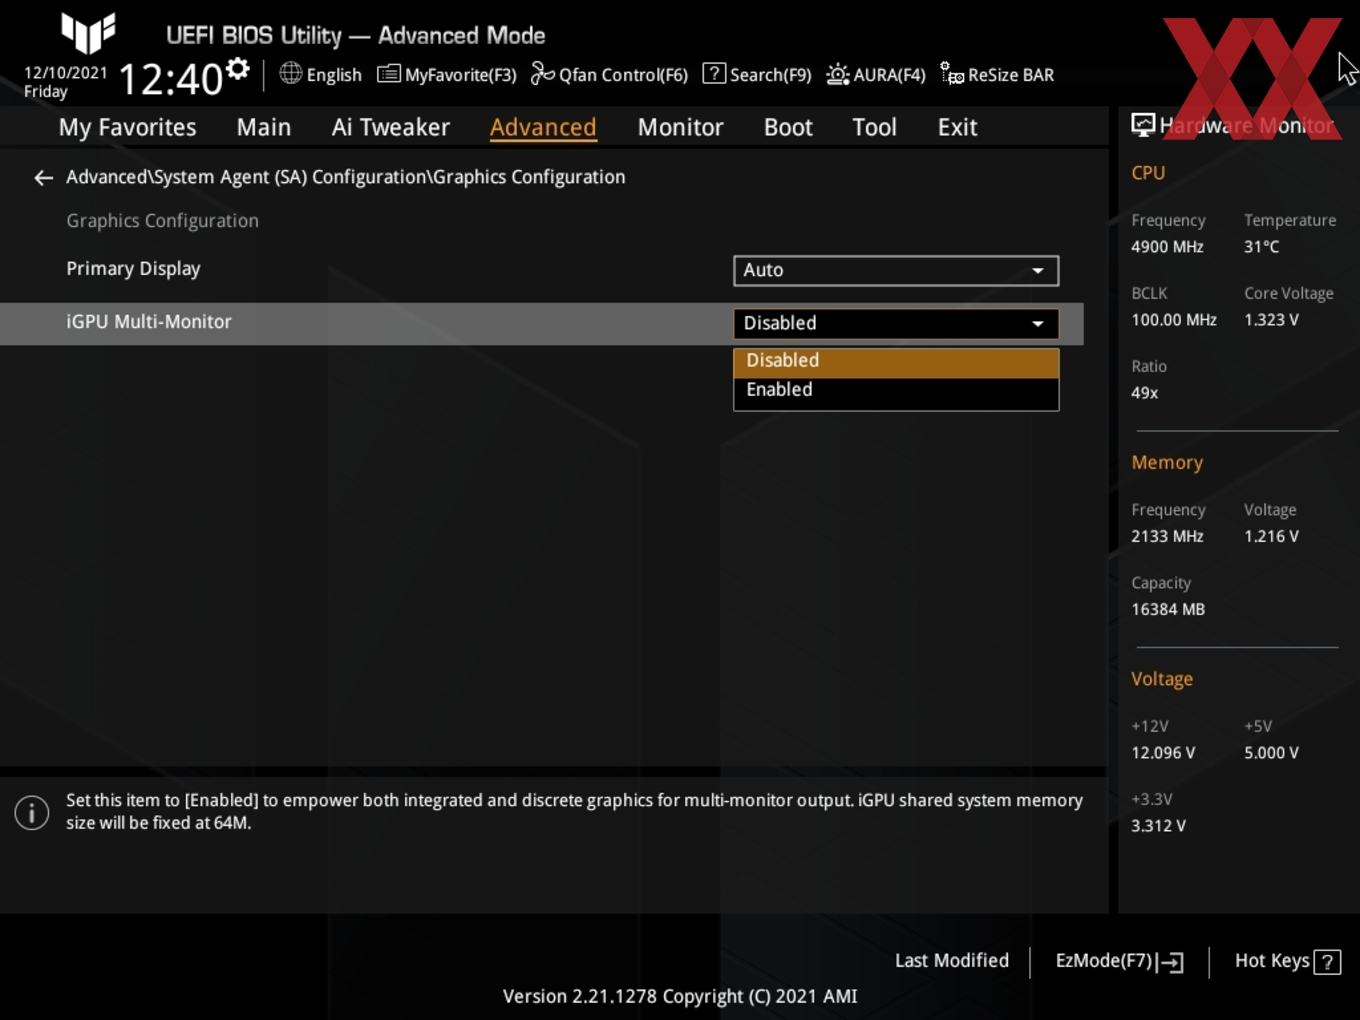Click Ratio value 49x

point(1144,393)
